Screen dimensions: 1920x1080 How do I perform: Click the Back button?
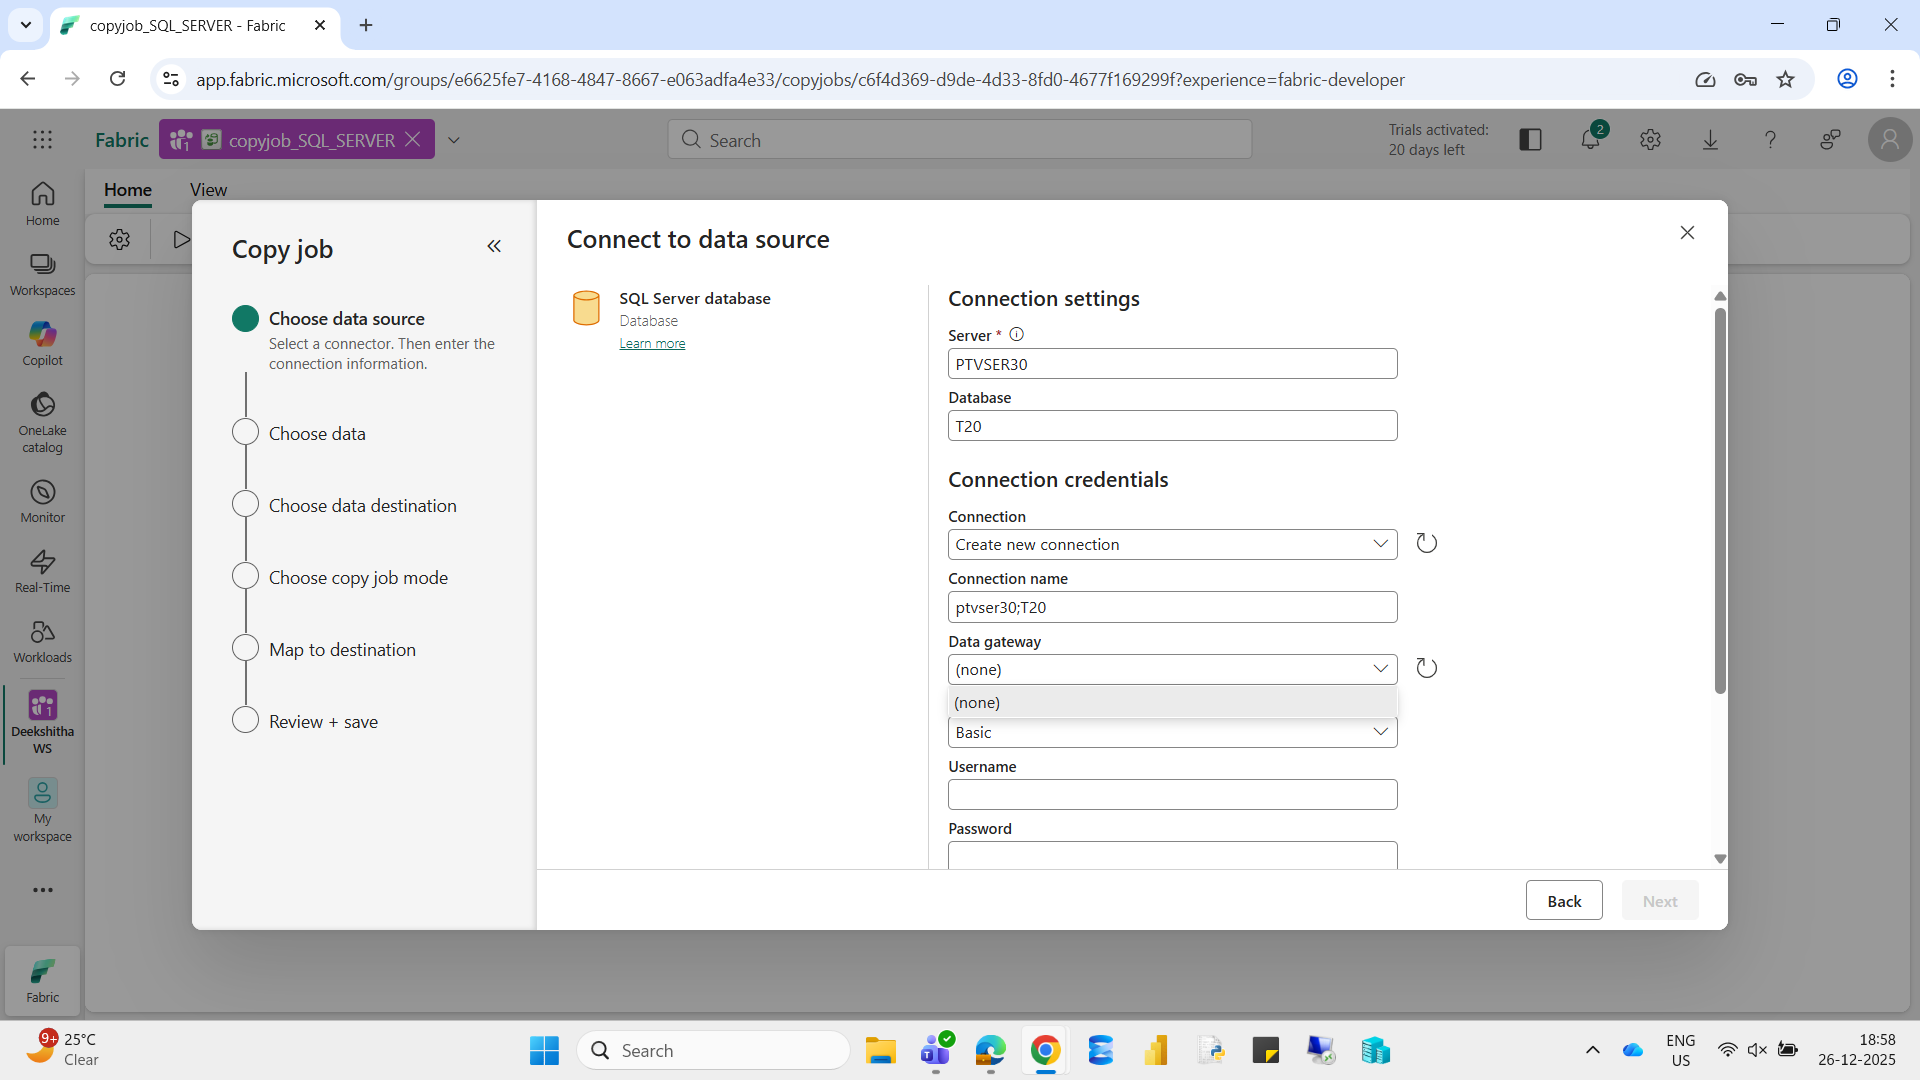(x=1564, y=901)
